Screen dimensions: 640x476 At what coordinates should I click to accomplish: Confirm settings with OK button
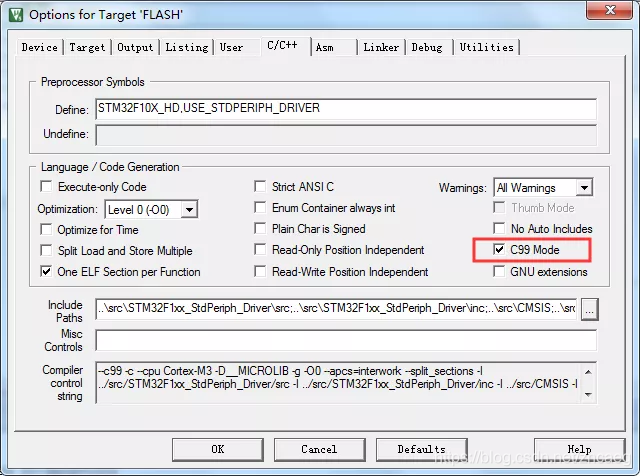pyautogui.click(x=218, y=449)
